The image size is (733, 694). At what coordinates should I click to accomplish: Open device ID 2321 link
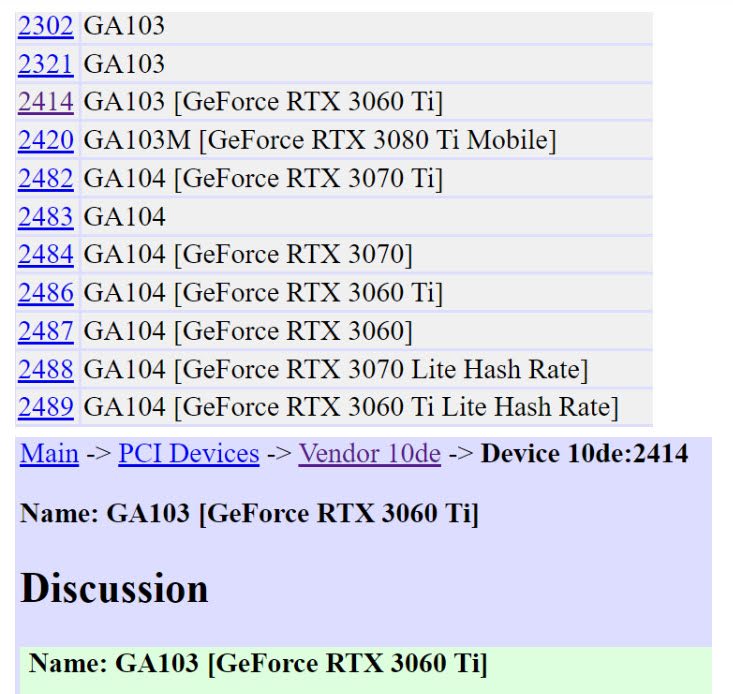pyautogui.click(x=46, y=64)
